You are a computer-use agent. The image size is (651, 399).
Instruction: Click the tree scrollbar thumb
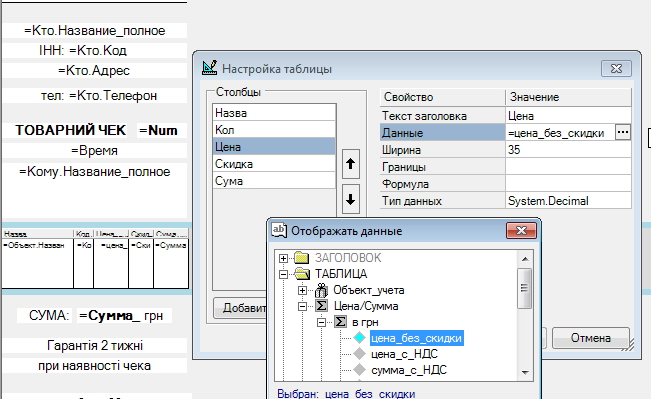pyautogui.click(x=525, y=288)
